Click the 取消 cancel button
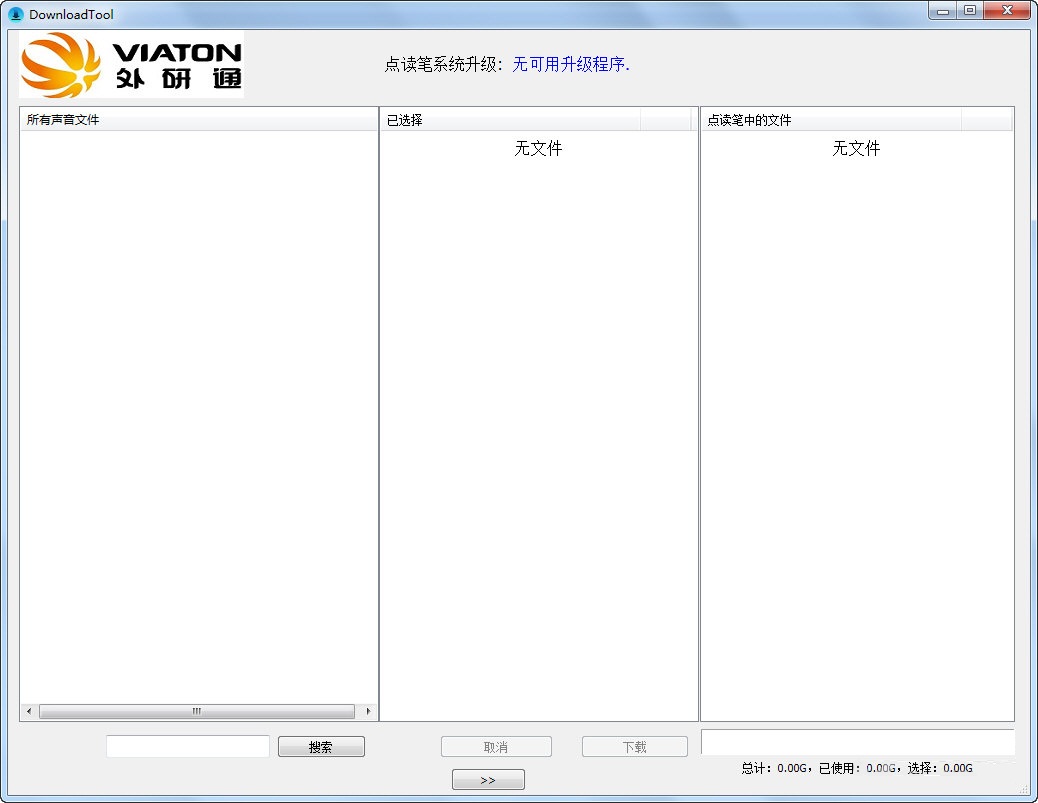 click(x=496, y=747)
